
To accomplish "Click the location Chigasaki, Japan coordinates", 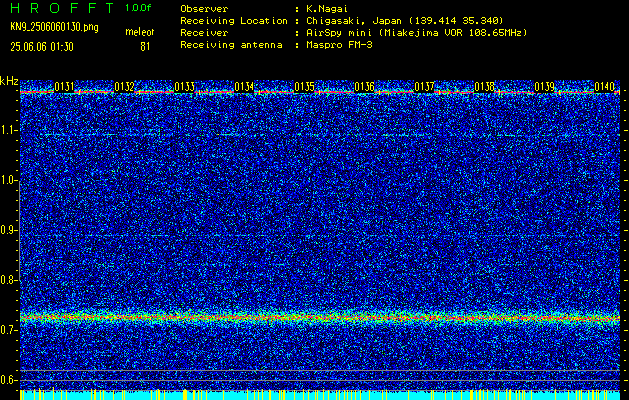I will [x=404, y=21].
